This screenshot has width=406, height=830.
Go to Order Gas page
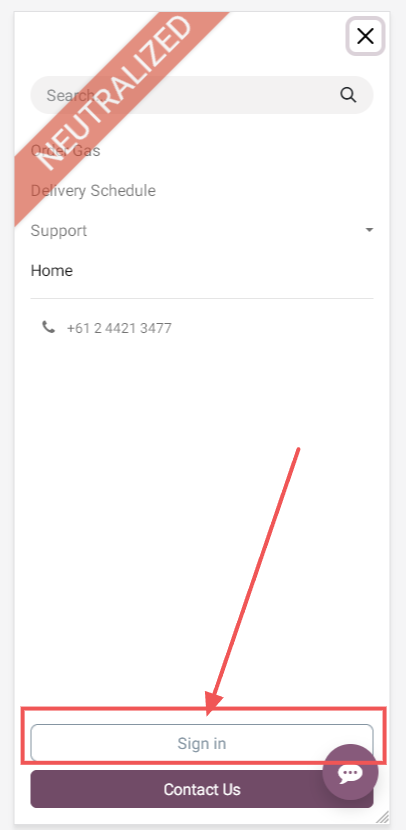66,150
